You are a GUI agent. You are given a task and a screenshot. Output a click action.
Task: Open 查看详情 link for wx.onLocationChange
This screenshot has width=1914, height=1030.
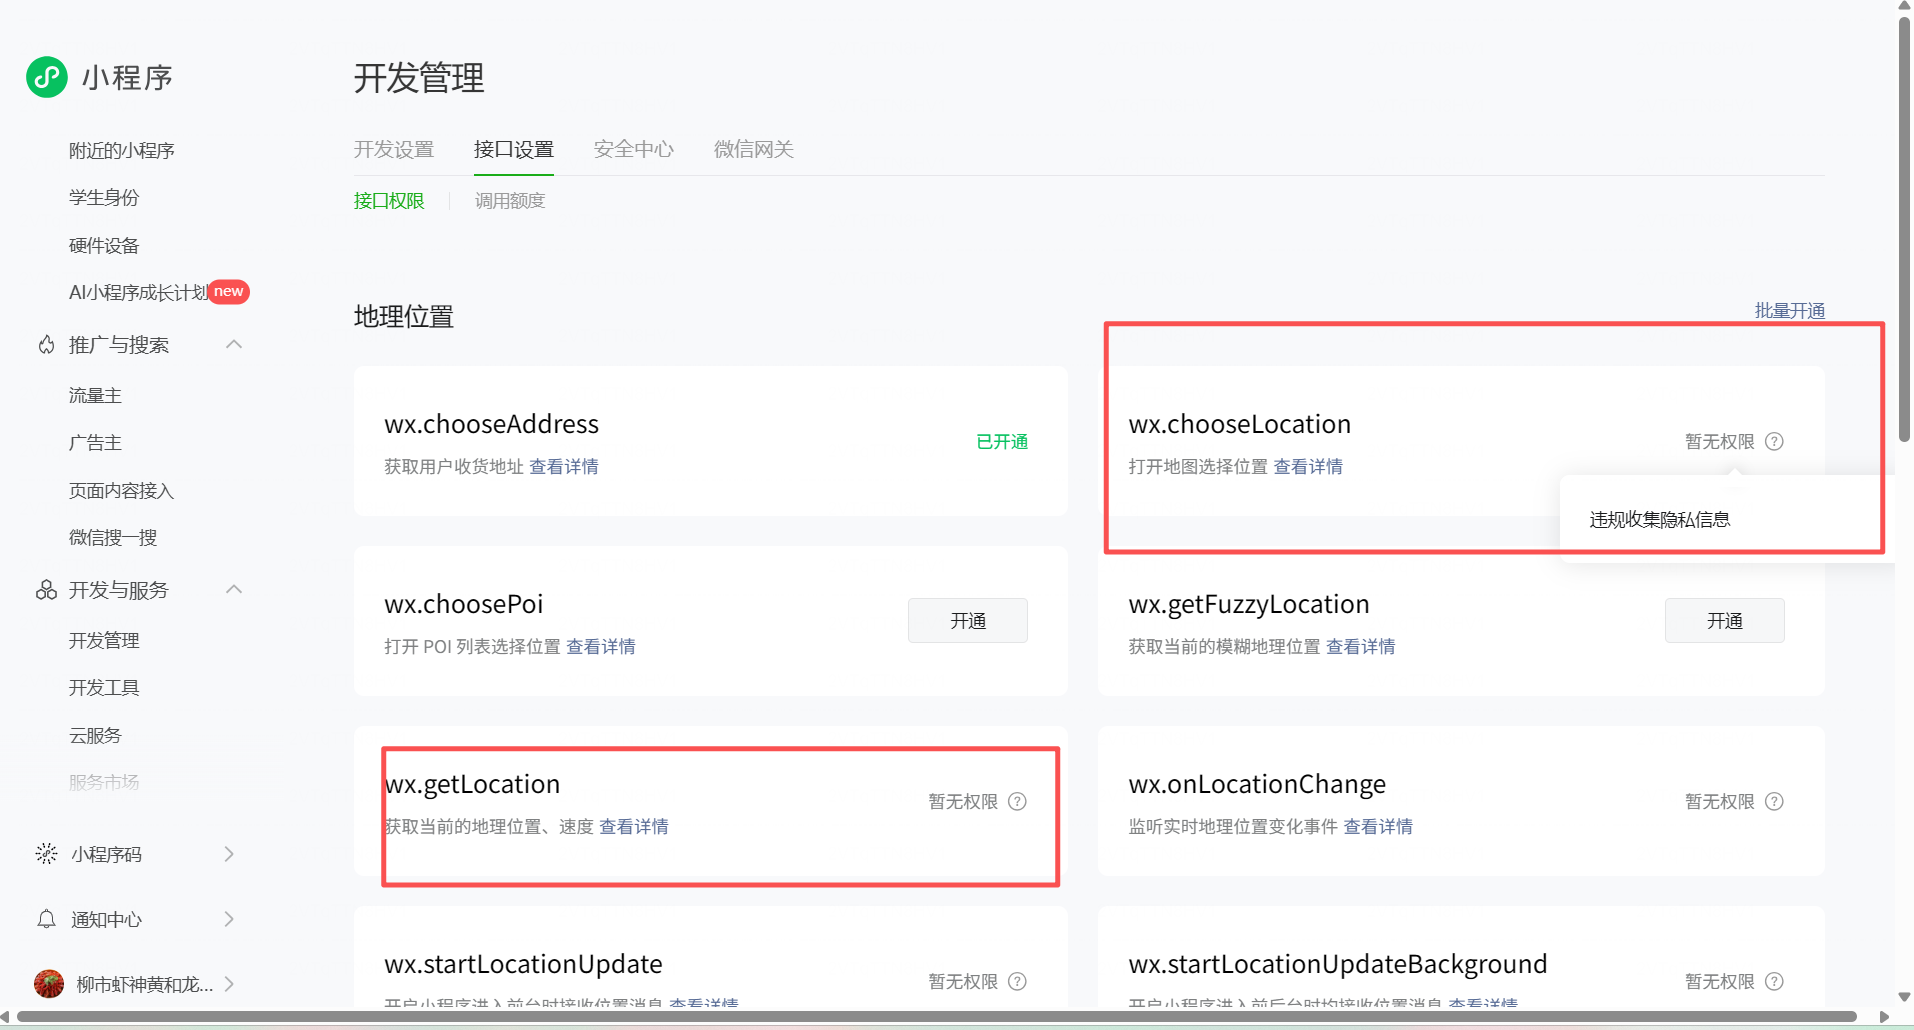[x=1378, y=827]
